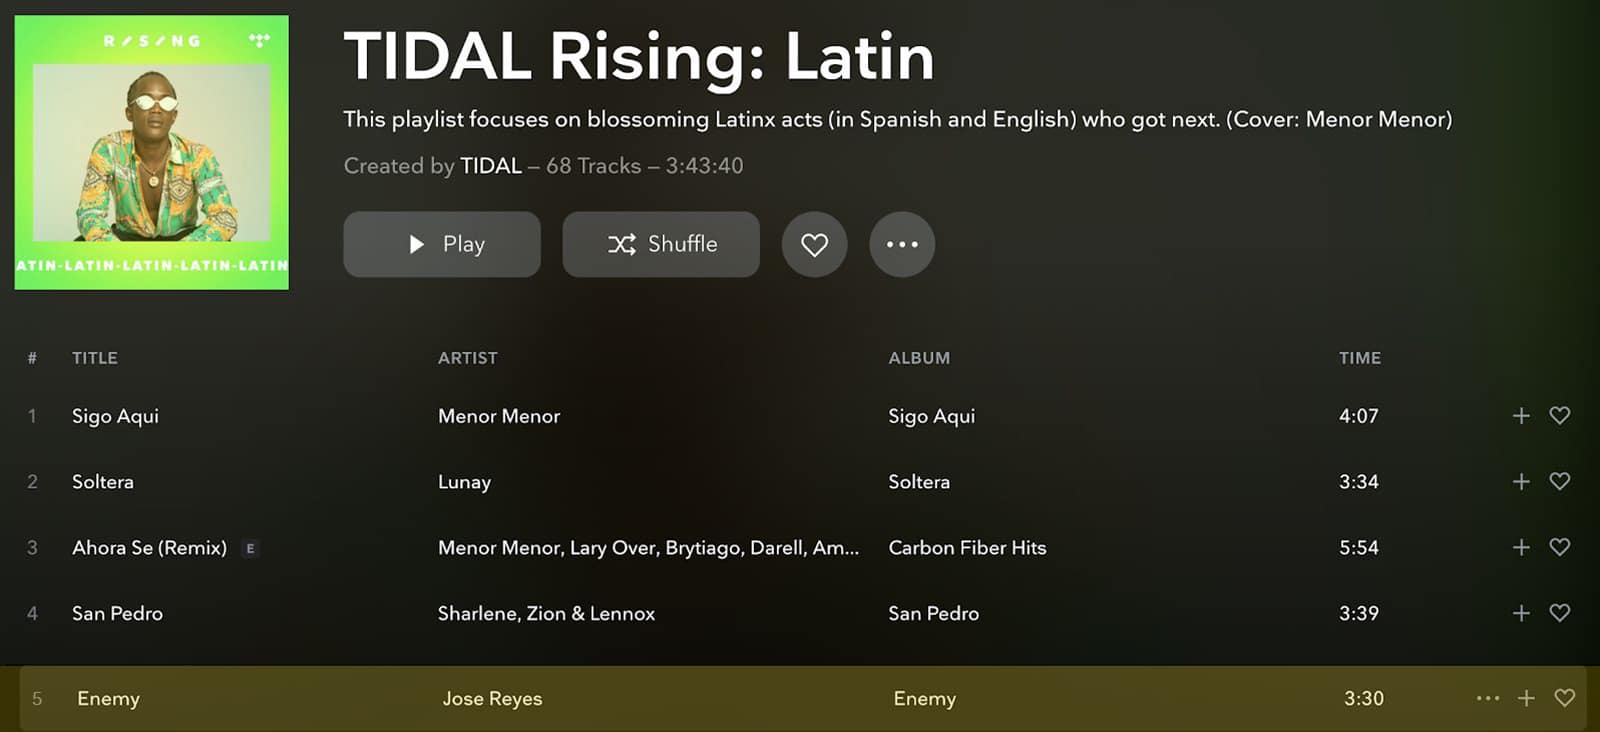Shuffle the playlist tracks
This screenshot has width=1600, height=732.
click(x=661, y=244)
